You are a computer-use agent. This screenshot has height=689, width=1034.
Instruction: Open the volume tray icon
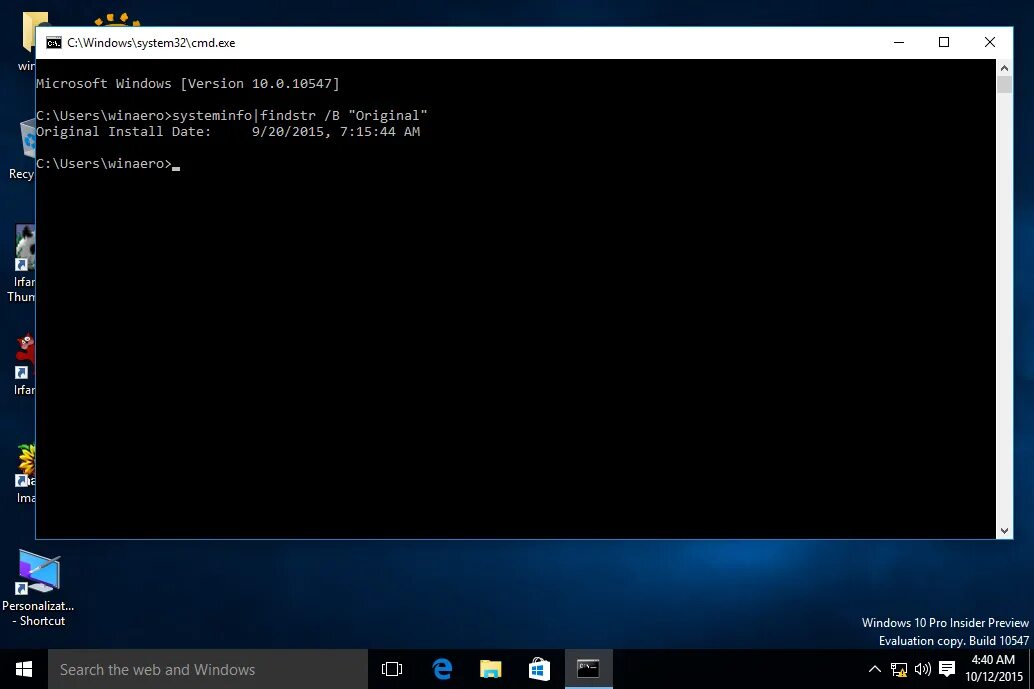pyautogui.click(x=923, y=669)
